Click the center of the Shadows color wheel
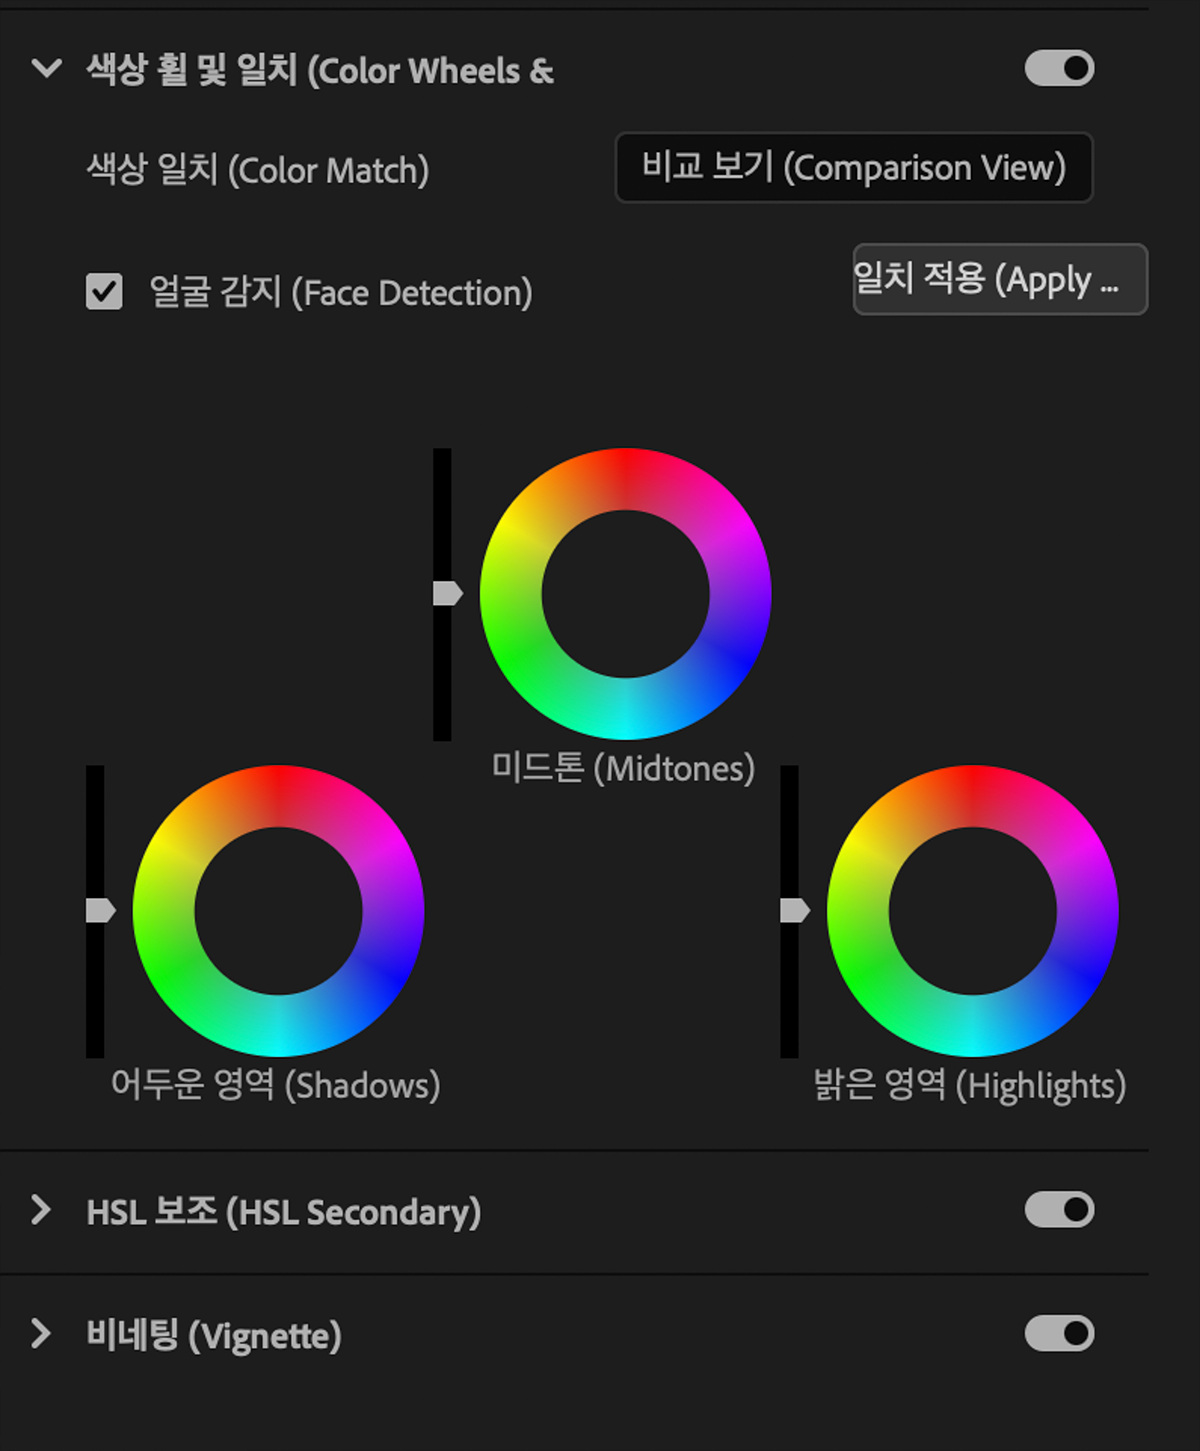This screenshot has width=1200, height=1451. coord(278,911)
